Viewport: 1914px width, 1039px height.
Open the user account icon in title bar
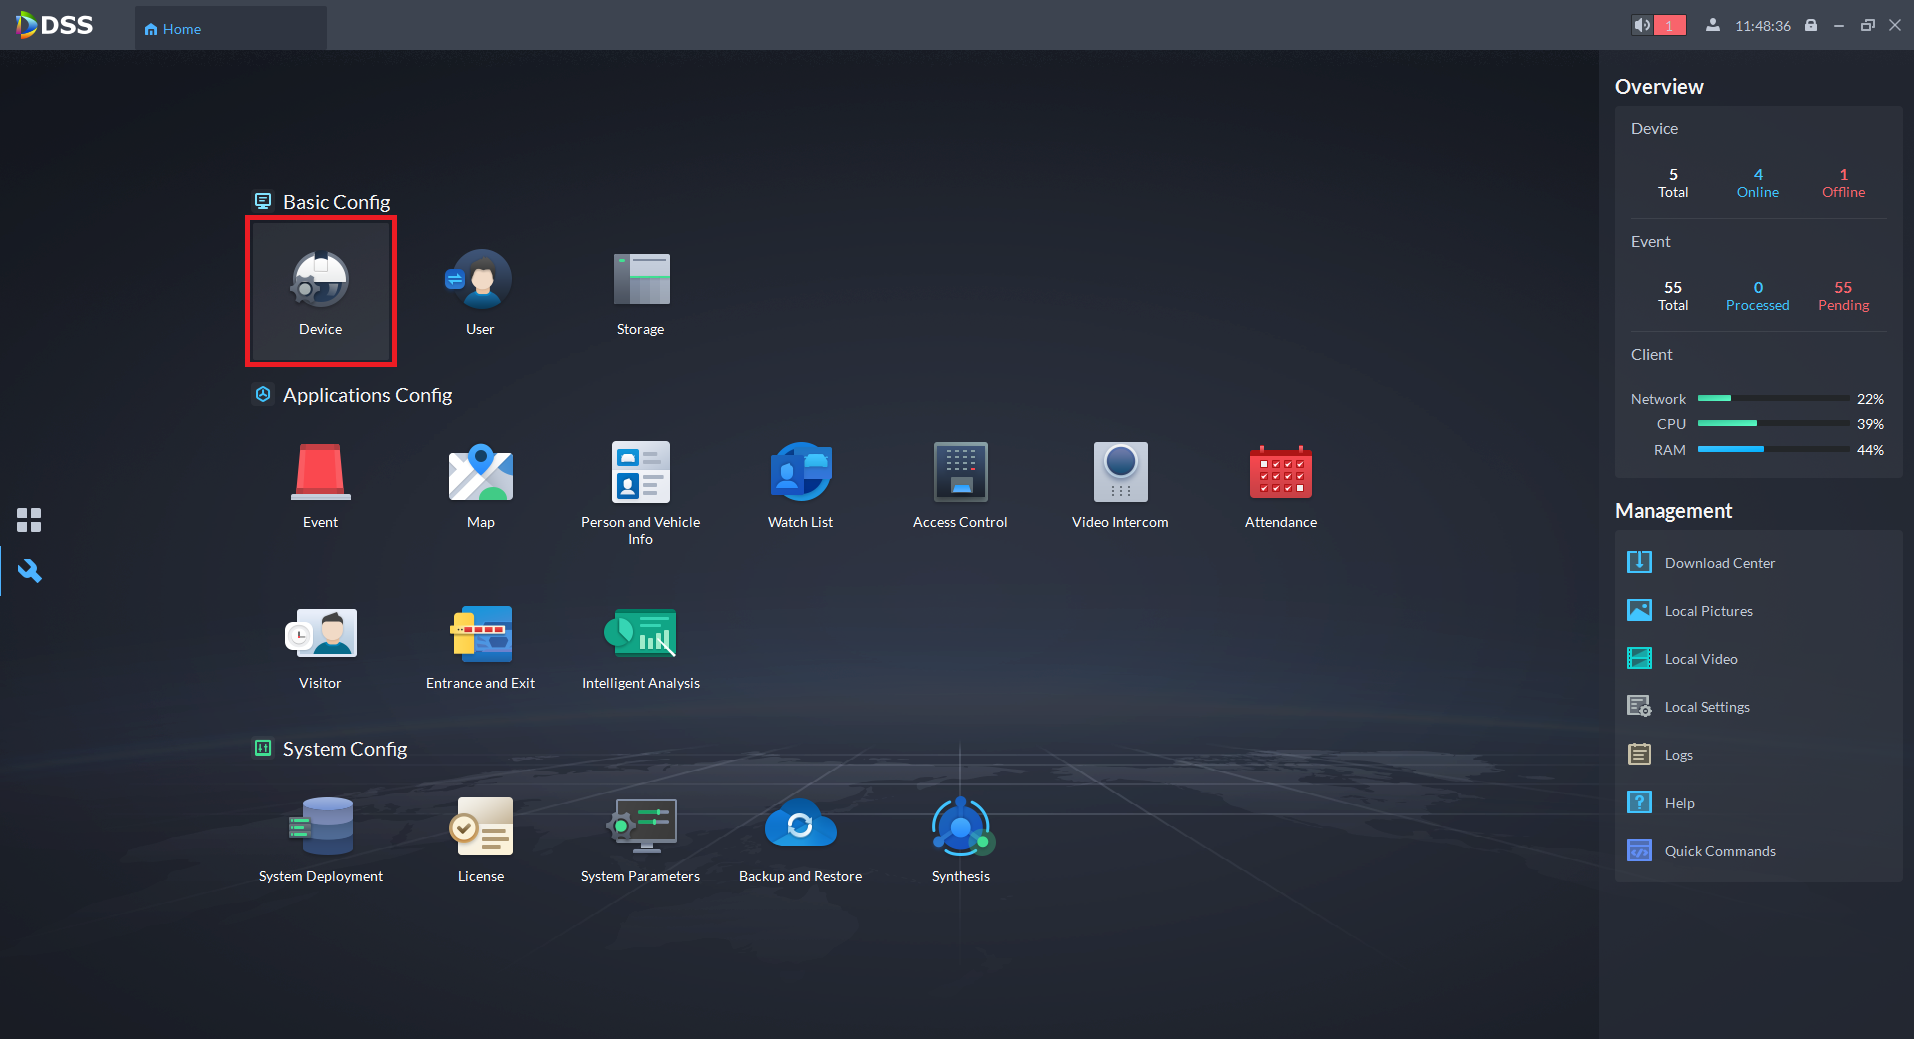click(x=1713, y=25)
